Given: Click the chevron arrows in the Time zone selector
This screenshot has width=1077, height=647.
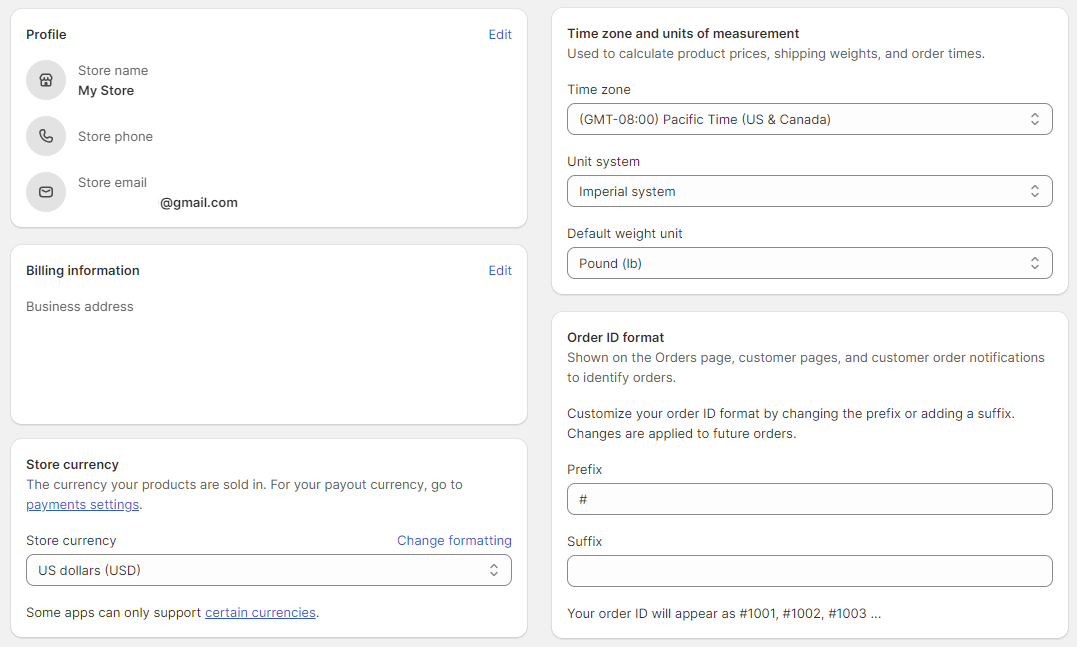Looking at the screenshot, I should (x=1035, y=119).
